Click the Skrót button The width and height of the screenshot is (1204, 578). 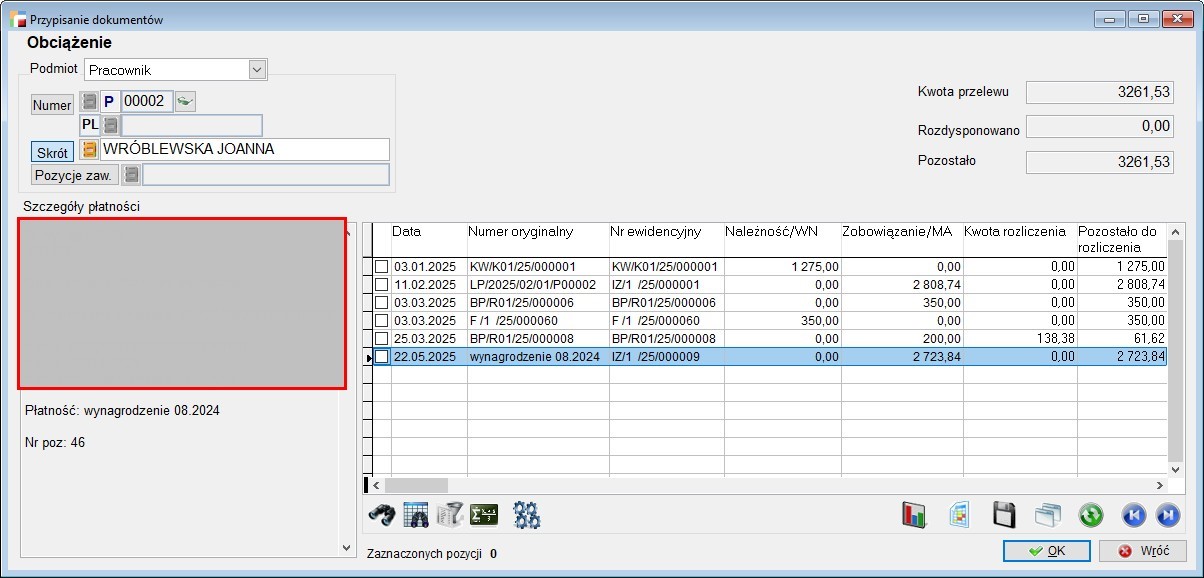[52, 152]
